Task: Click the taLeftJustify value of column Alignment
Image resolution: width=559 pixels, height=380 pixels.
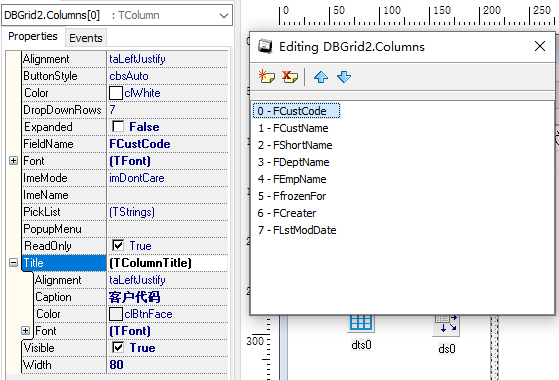Action: [x=168, y=59]
